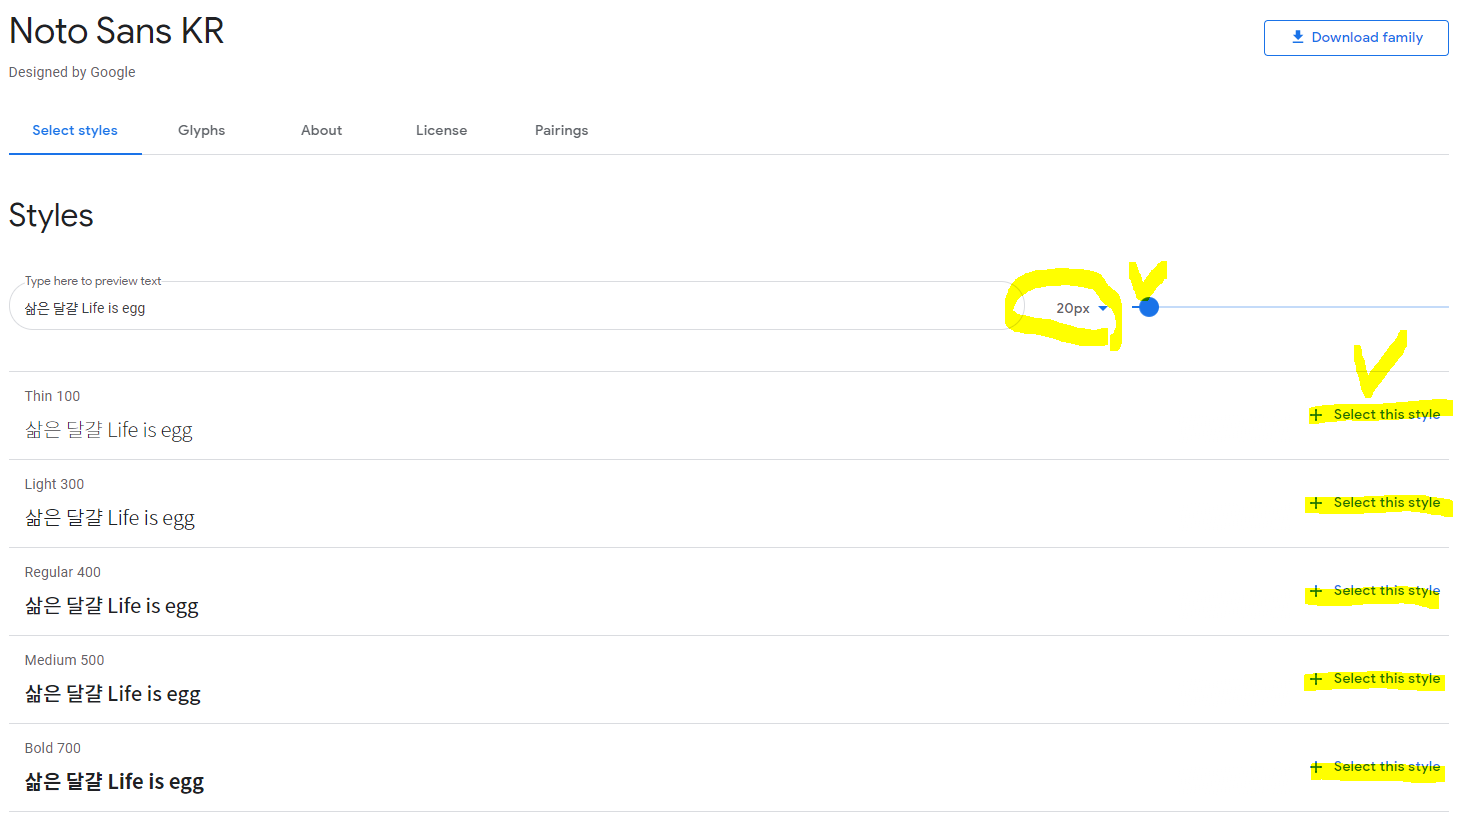The height and width of the screenshot is (823, 1459).
Task: Click the Download family button
Action: [x=1356, y=38]
